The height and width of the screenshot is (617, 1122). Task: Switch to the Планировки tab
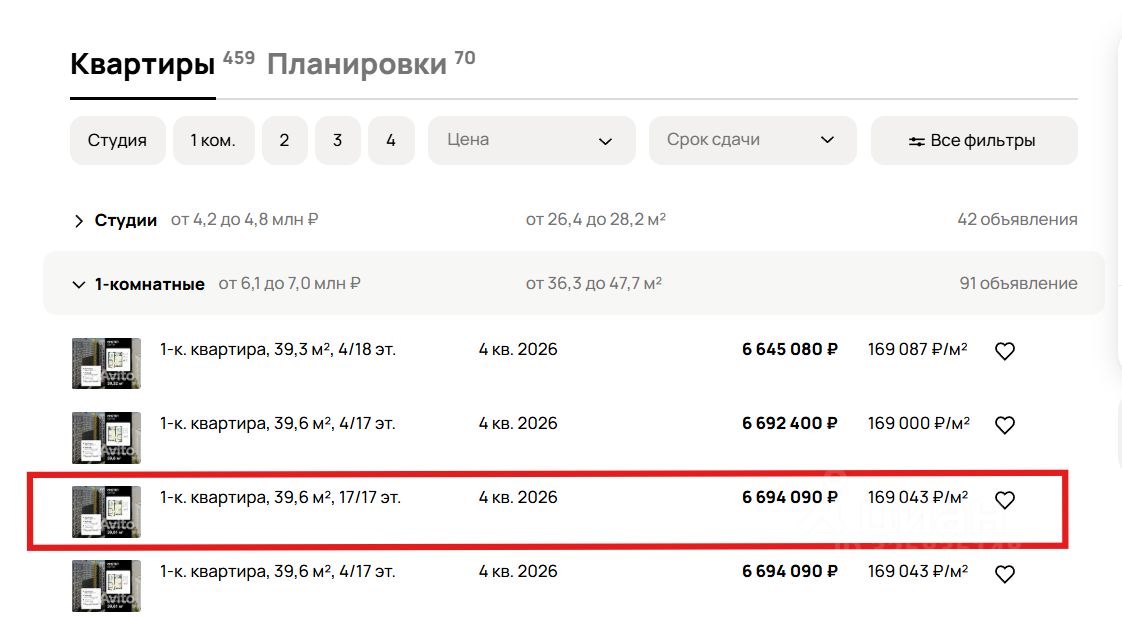(x=356, y=65)
